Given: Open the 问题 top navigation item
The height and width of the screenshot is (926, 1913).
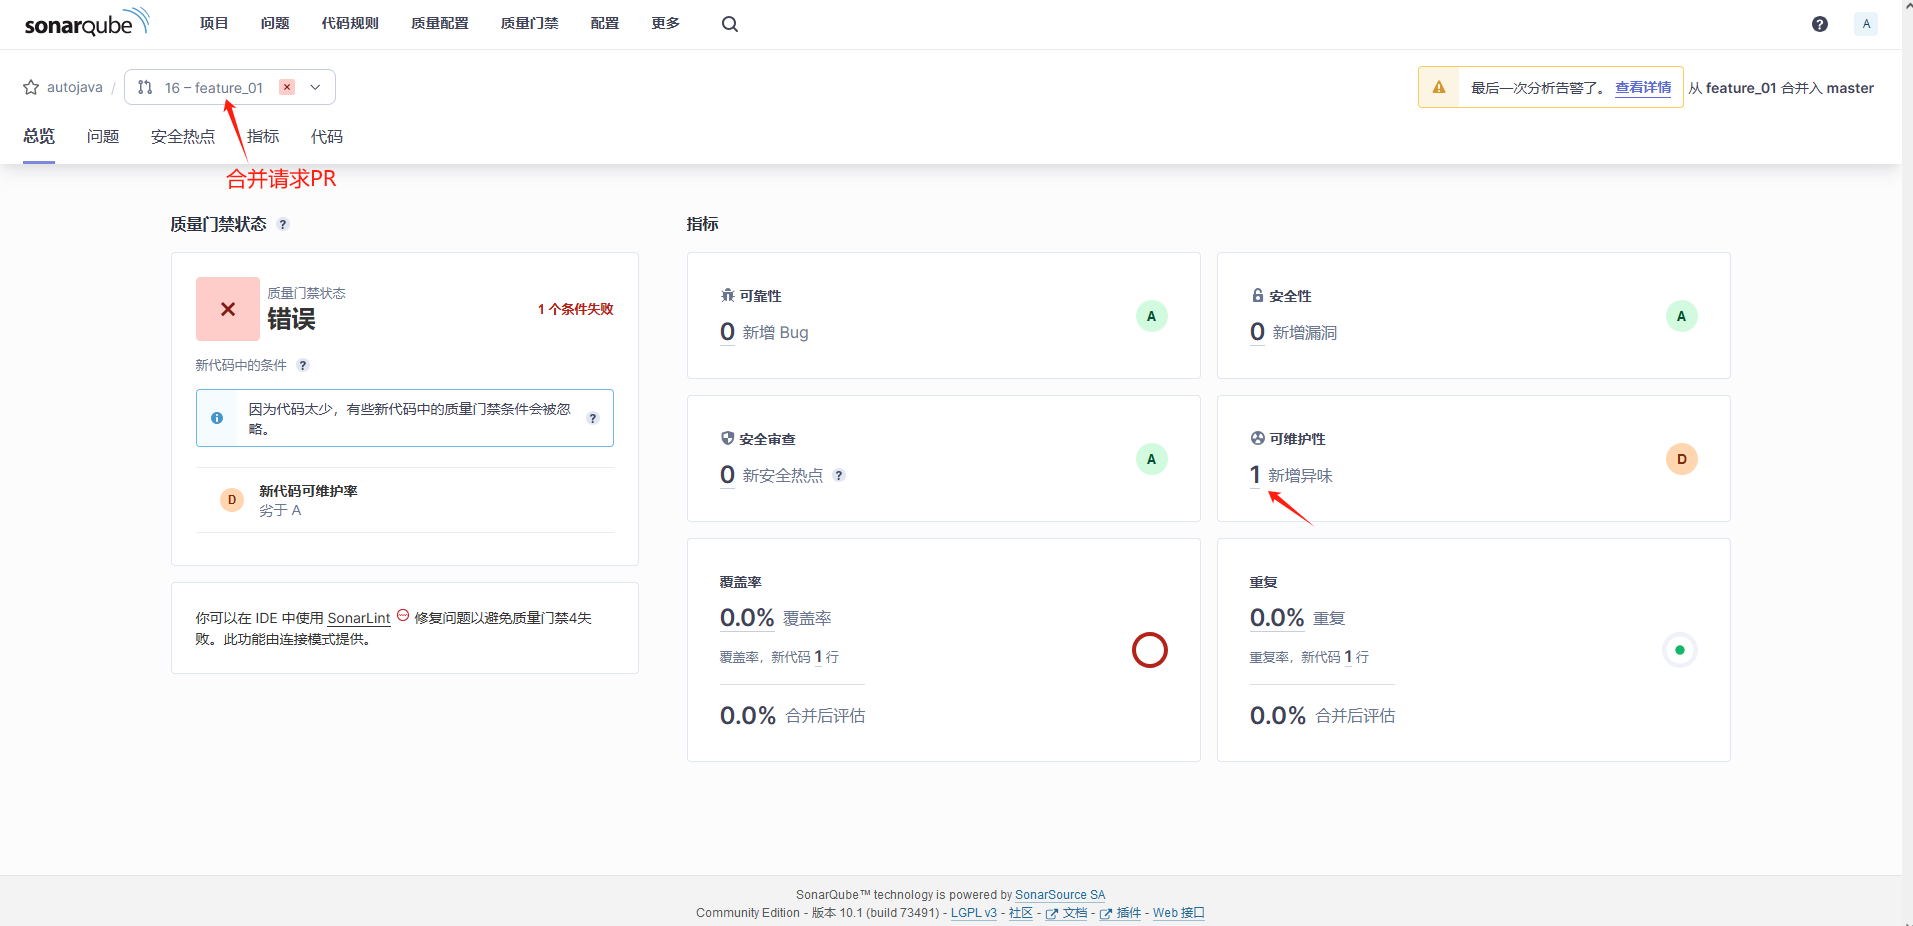Looking at the screenshot, I should [x=275, y=23].
